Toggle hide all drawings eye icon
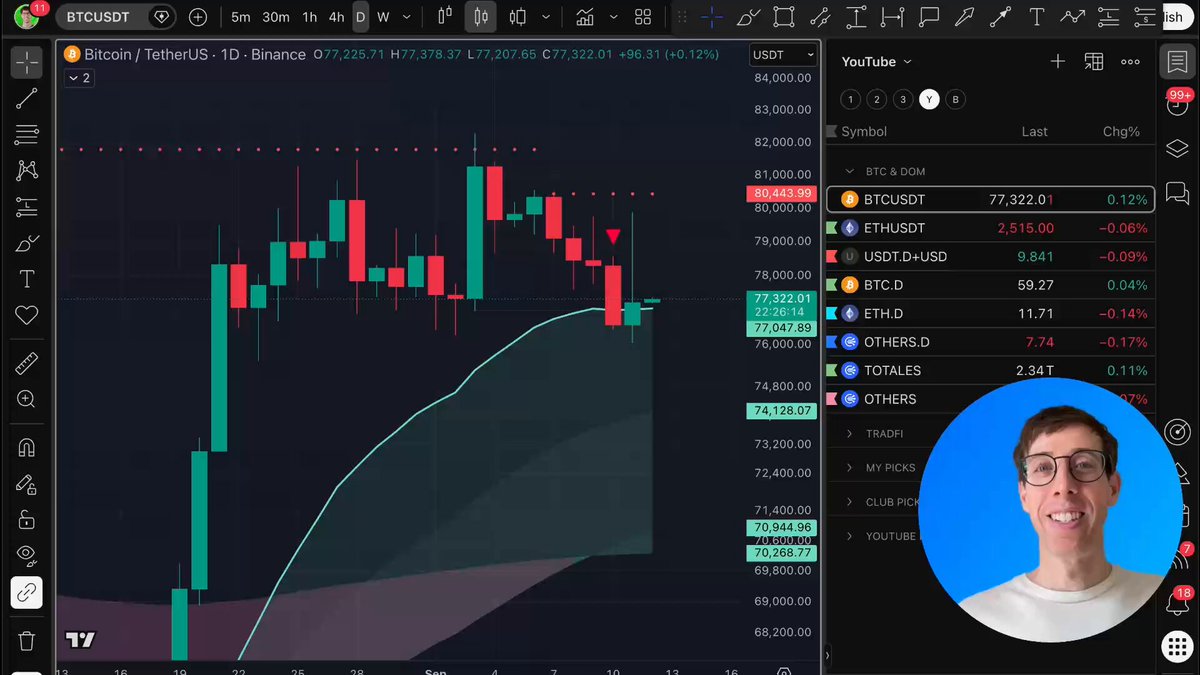The width and height of the screenshot is (1200, 675). click(27, 554)
